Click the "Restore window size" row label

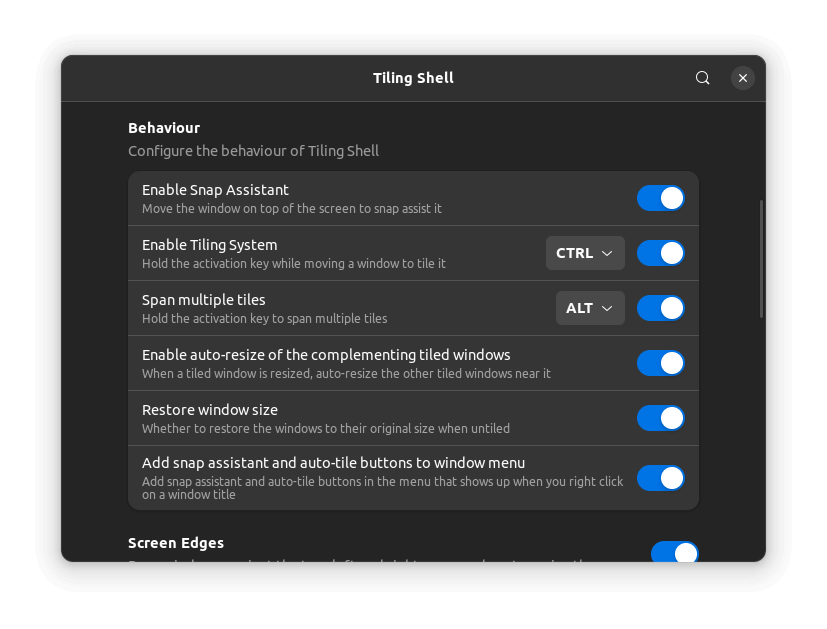click(x=209, y=410)
